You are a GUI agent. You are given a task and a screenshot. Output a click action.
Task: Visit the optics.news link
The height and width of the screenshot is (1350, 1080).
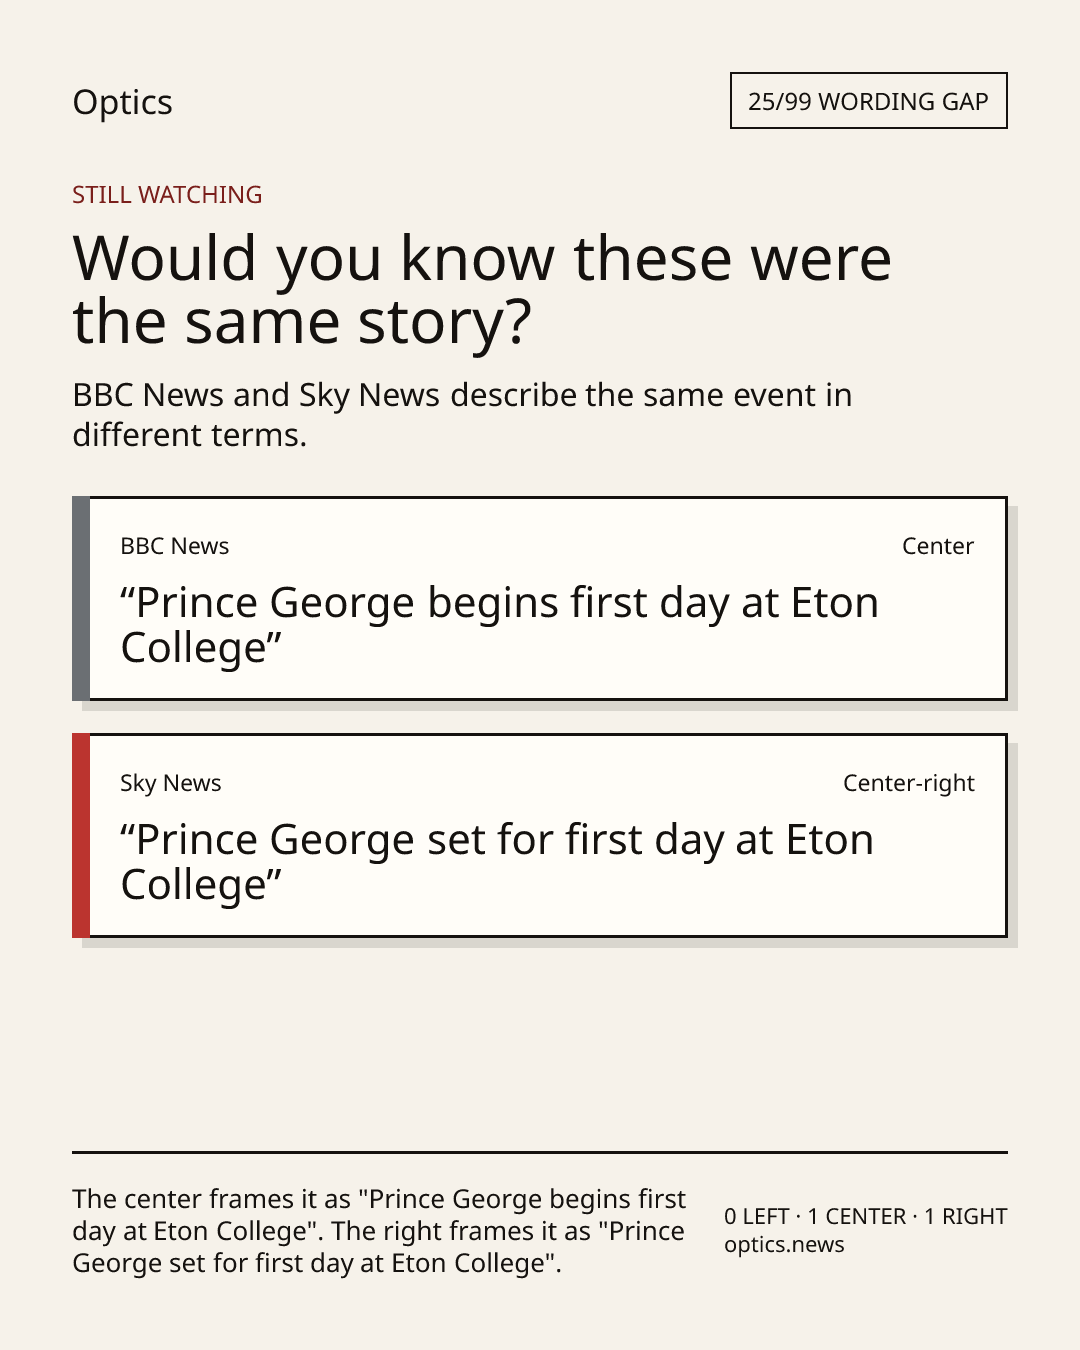click(784, 1245)
